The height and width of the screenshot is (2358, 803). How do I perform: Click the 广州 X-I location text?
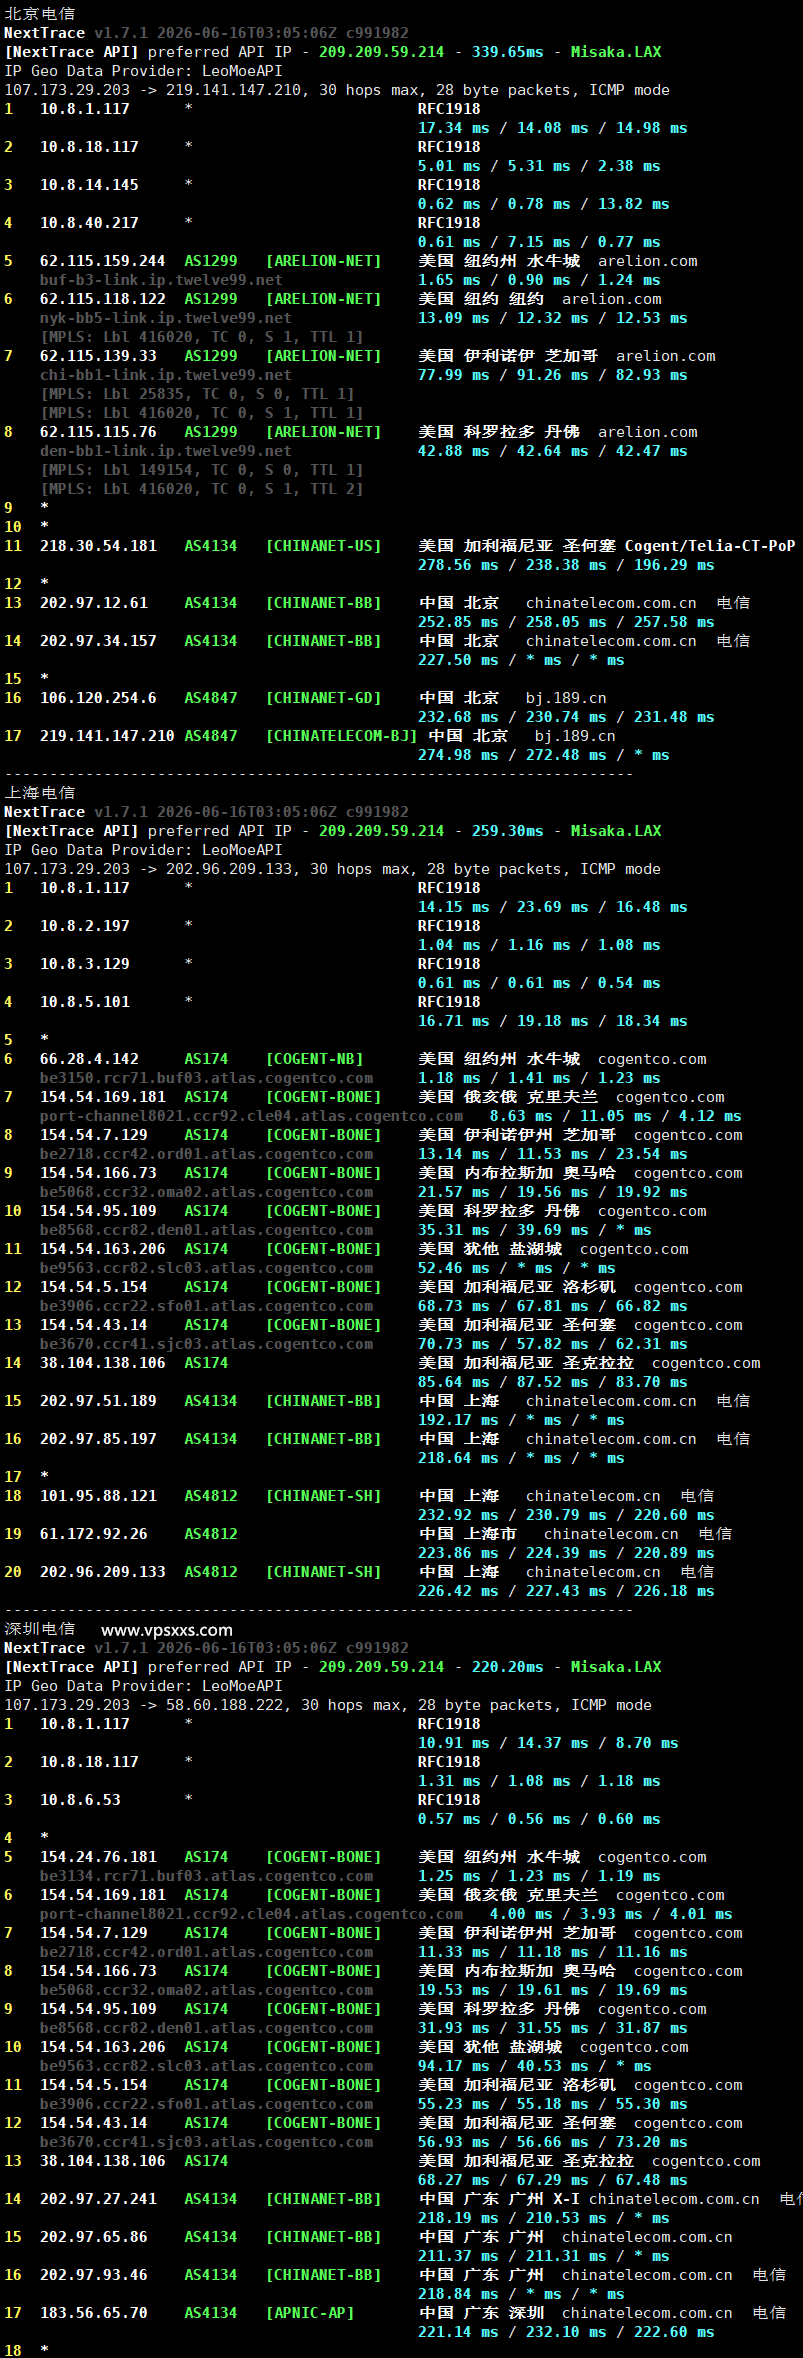tap(544, 2198)
